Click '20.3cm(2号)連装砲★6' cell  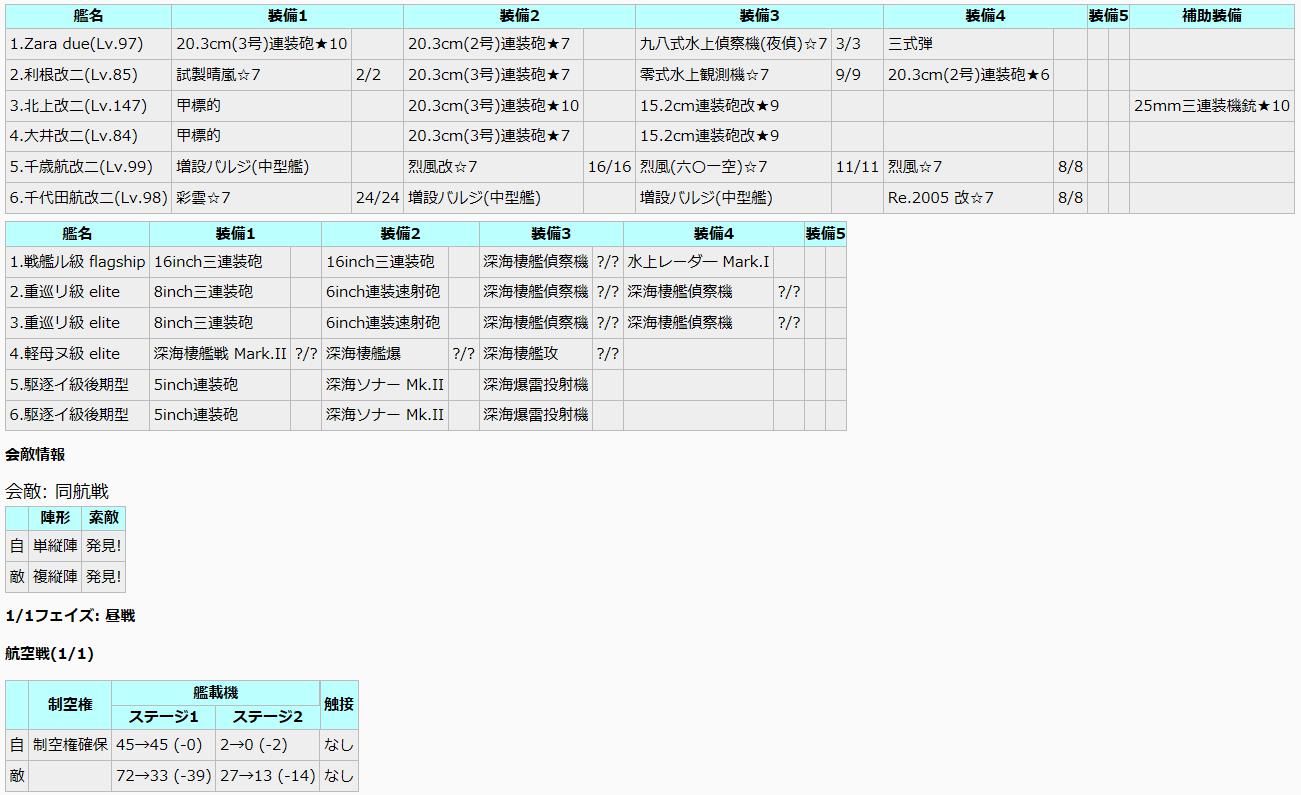(x=968, y=75)
